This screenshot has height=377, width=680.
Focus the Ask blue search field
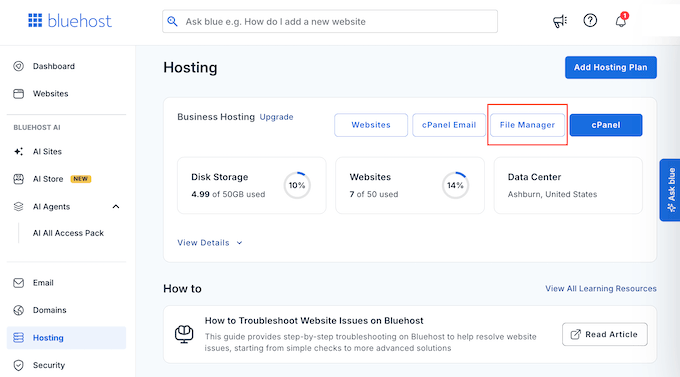330,21
